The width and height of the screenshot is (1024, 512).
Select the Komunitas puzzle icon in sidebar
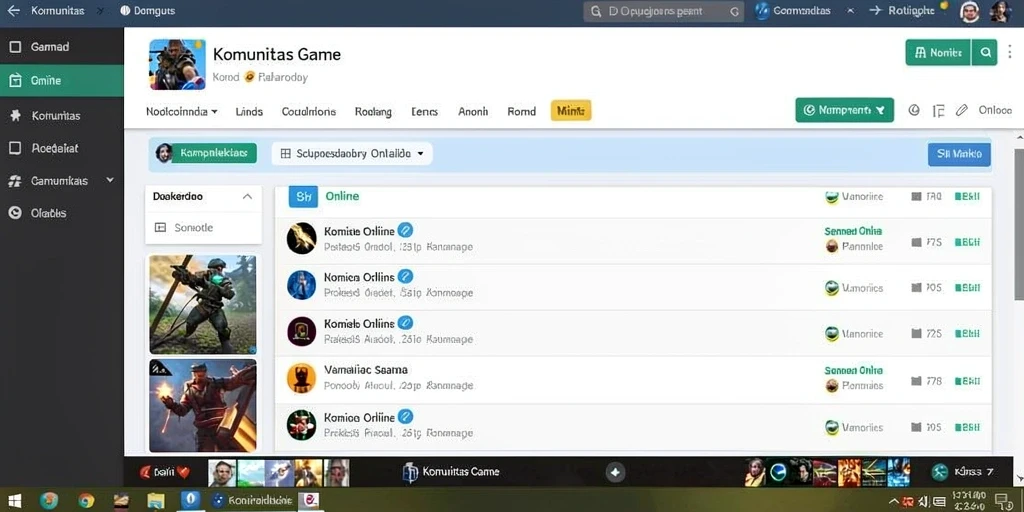click(x=16, y=116)
